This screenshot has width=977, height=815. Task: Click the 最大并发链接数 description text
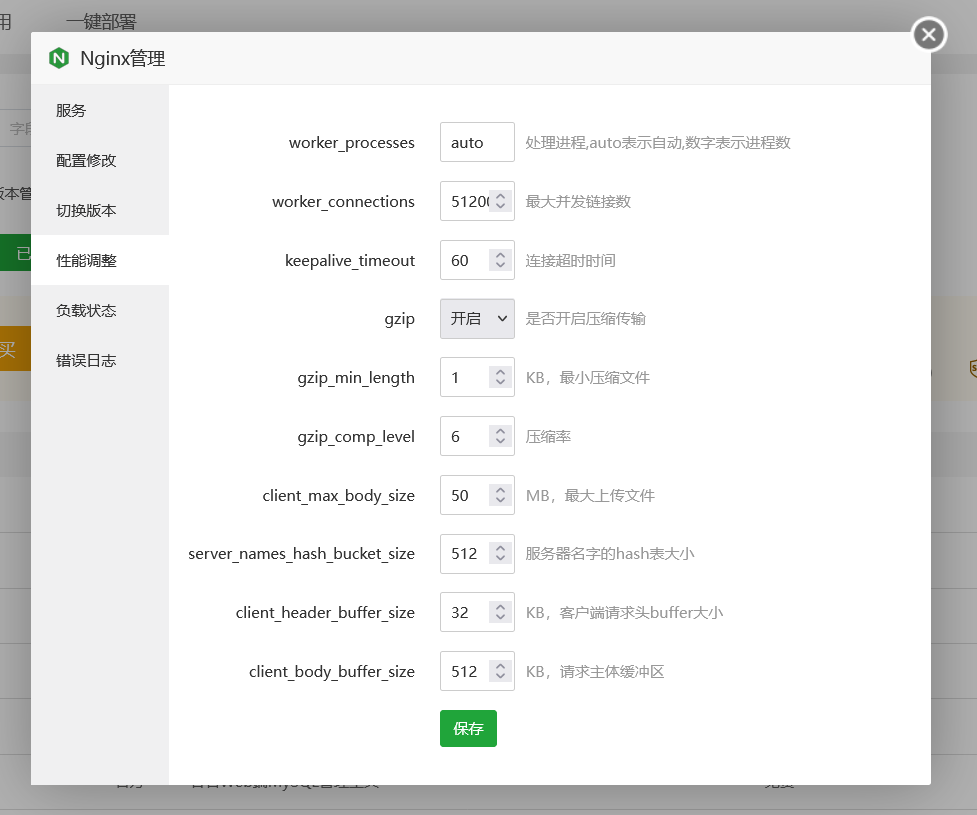578,201
